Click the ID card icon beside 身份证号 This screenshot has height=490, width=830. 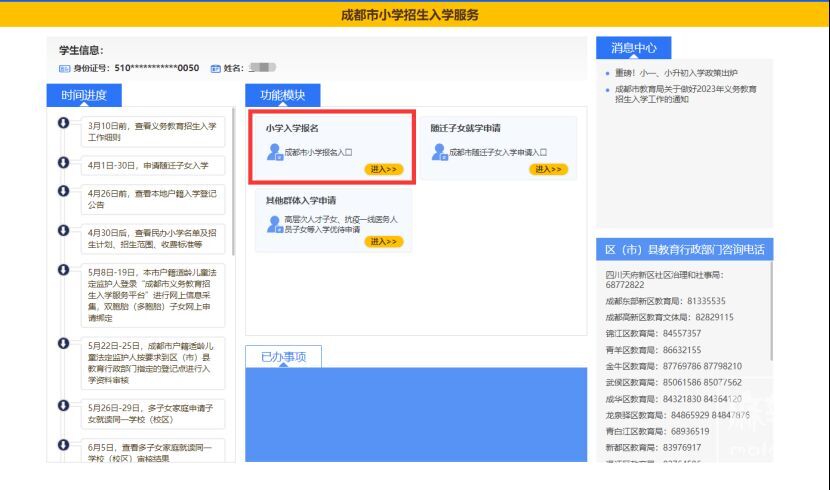[x=65, y=68]
